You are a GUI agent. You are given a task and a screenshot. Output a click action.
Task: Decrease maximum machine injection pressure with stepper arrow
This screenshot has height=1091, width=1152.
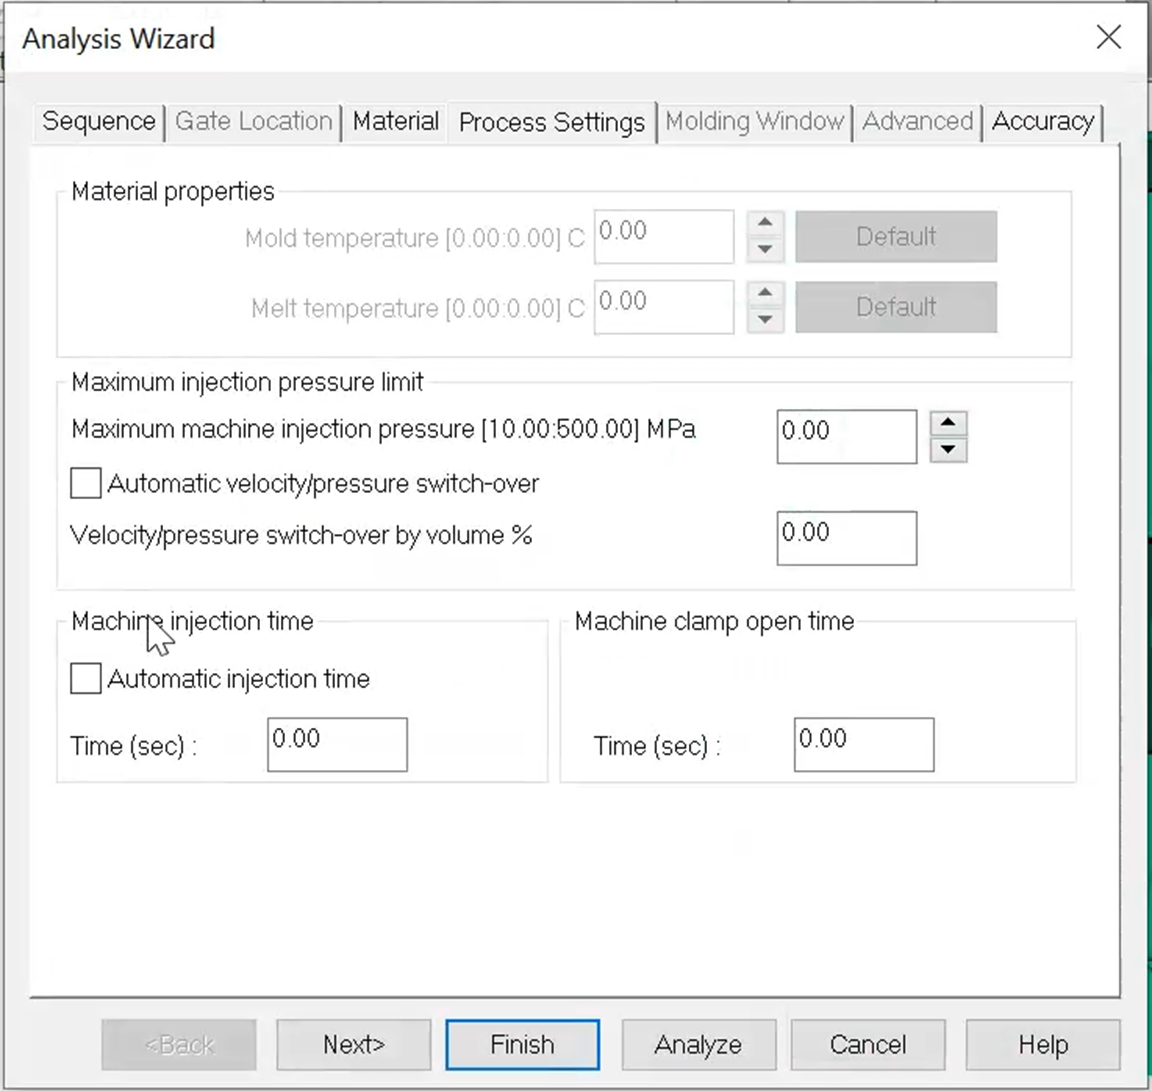coord(947,450)
